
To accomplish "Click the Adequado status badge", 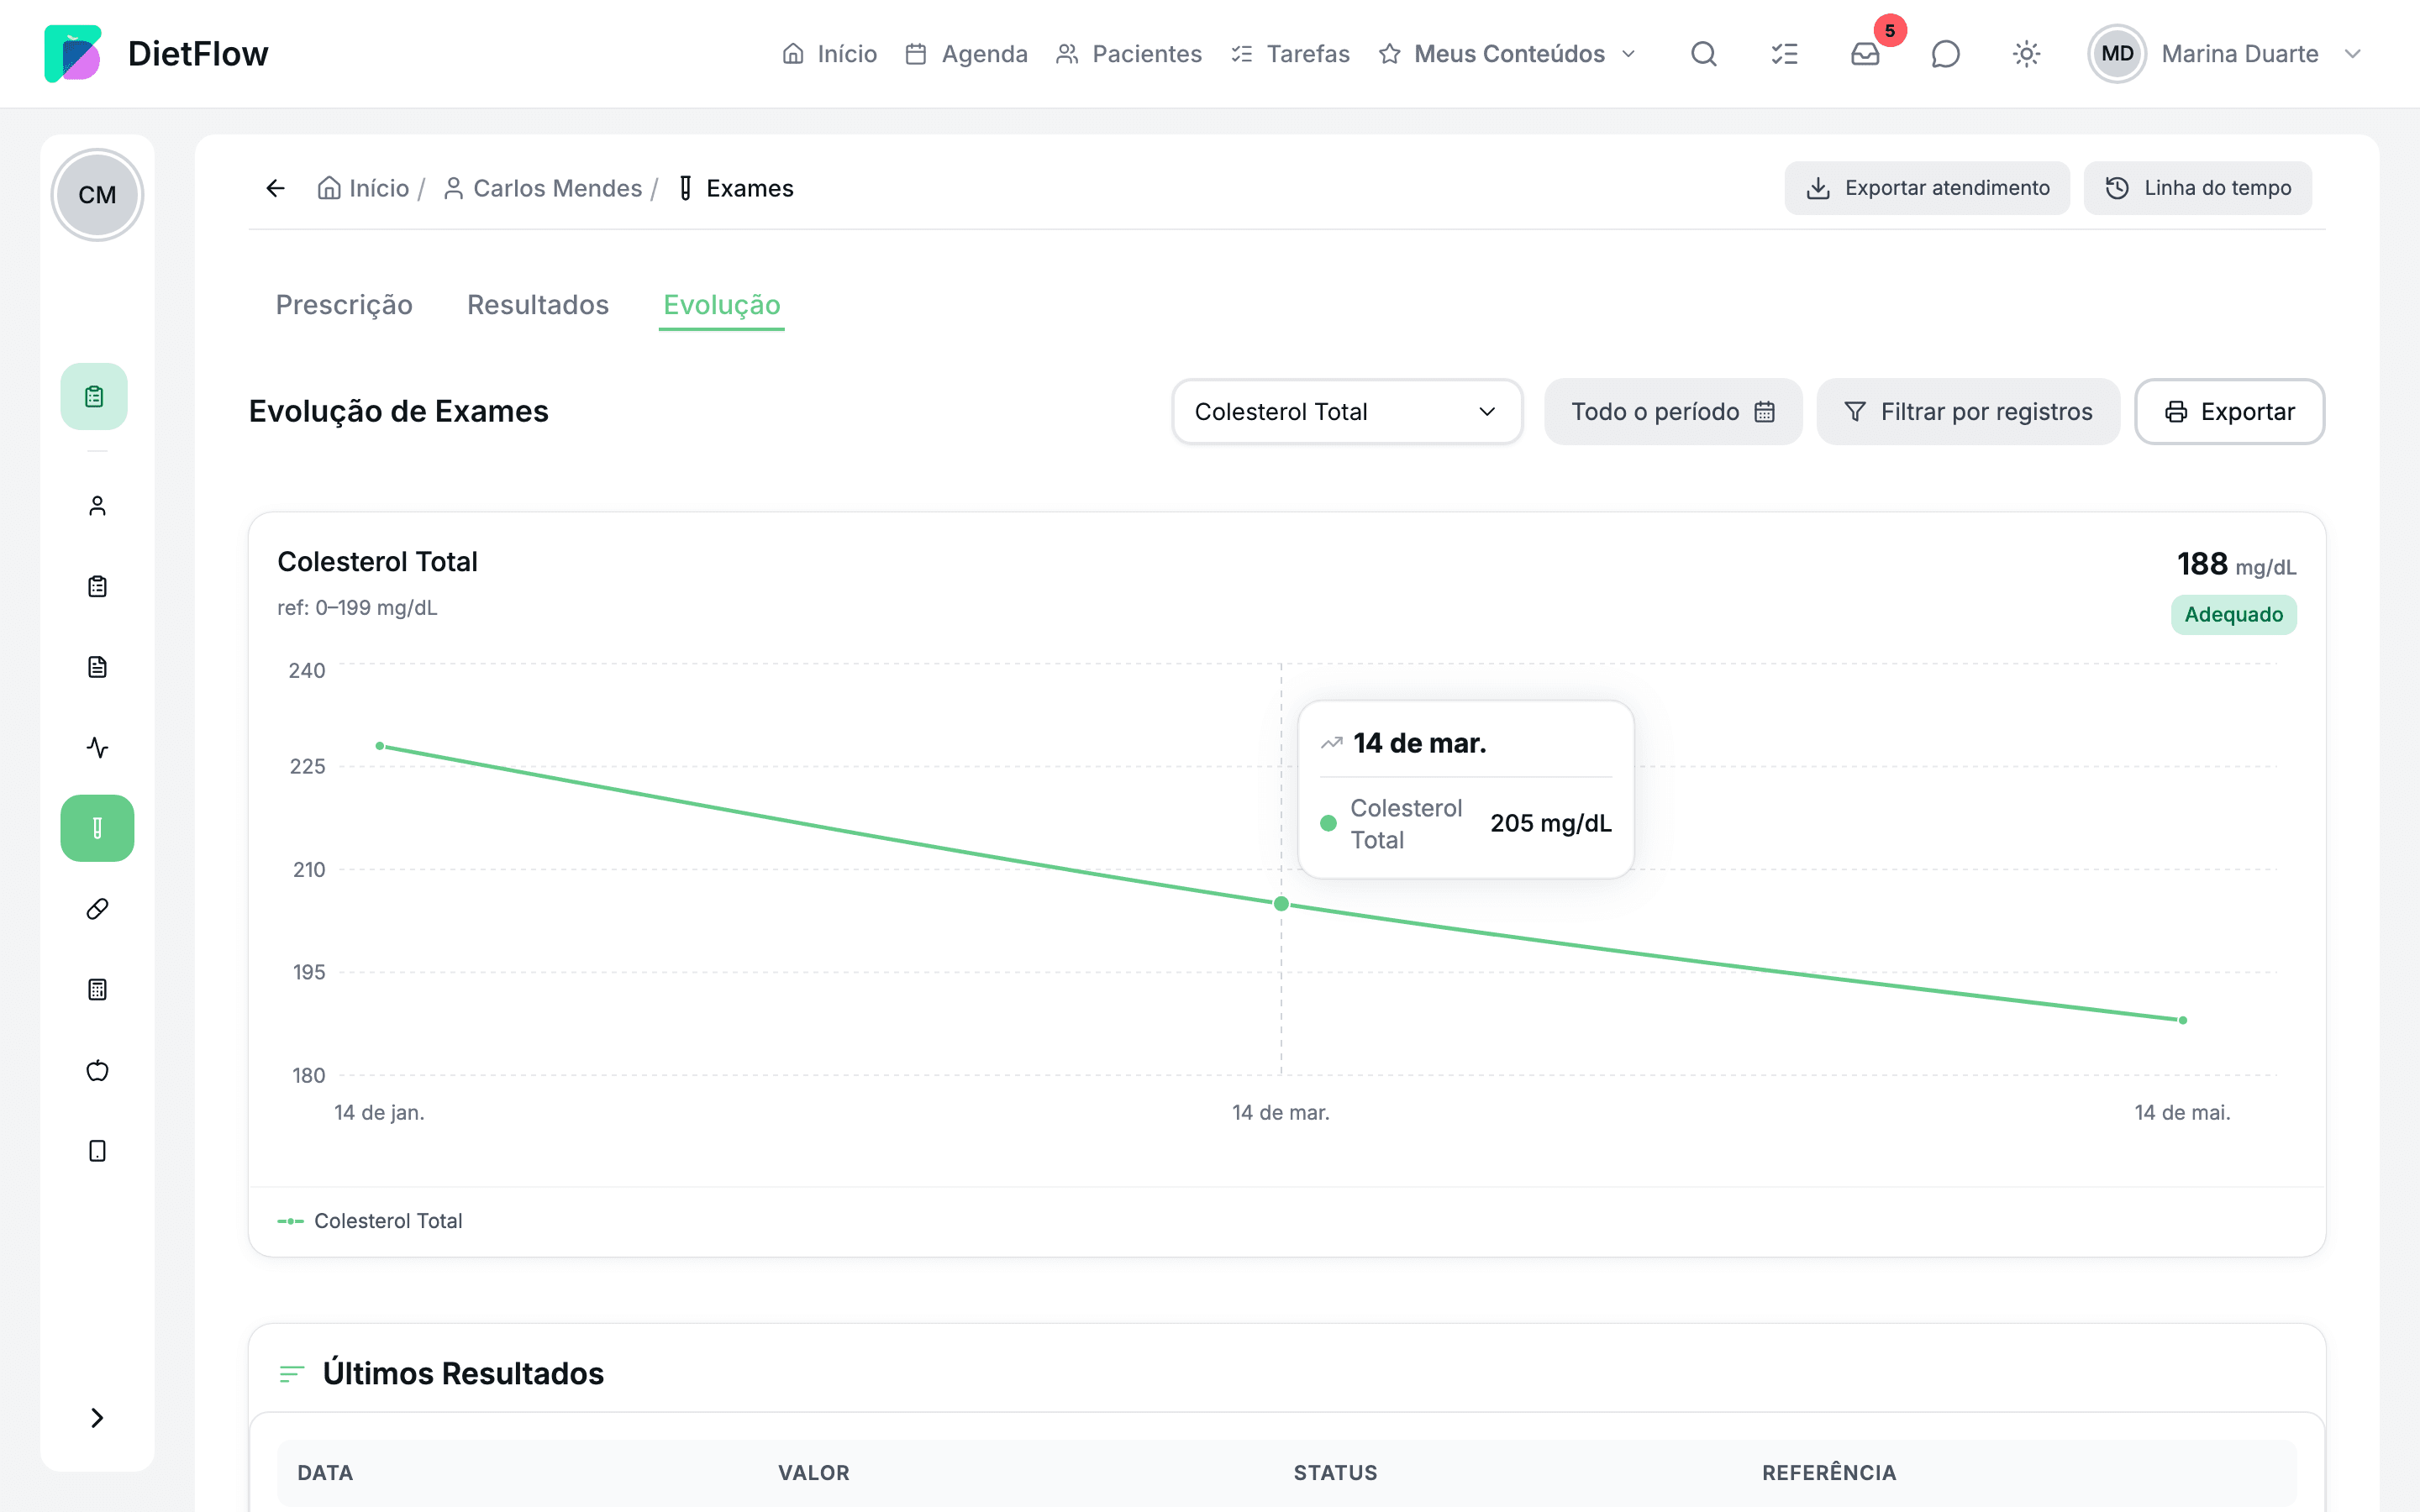I will click(x=2234, y=614).
